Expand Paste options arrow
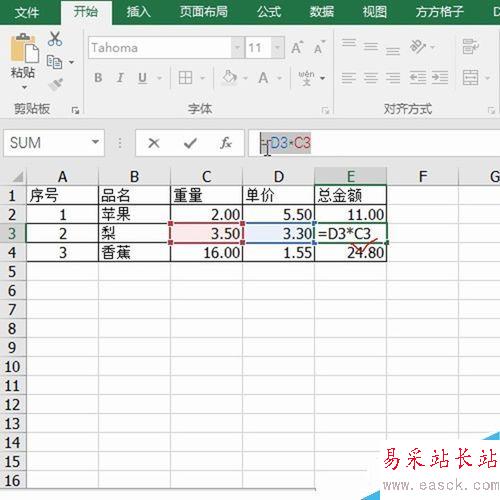The width and height of the screenshot is (500, 500). 24,88
